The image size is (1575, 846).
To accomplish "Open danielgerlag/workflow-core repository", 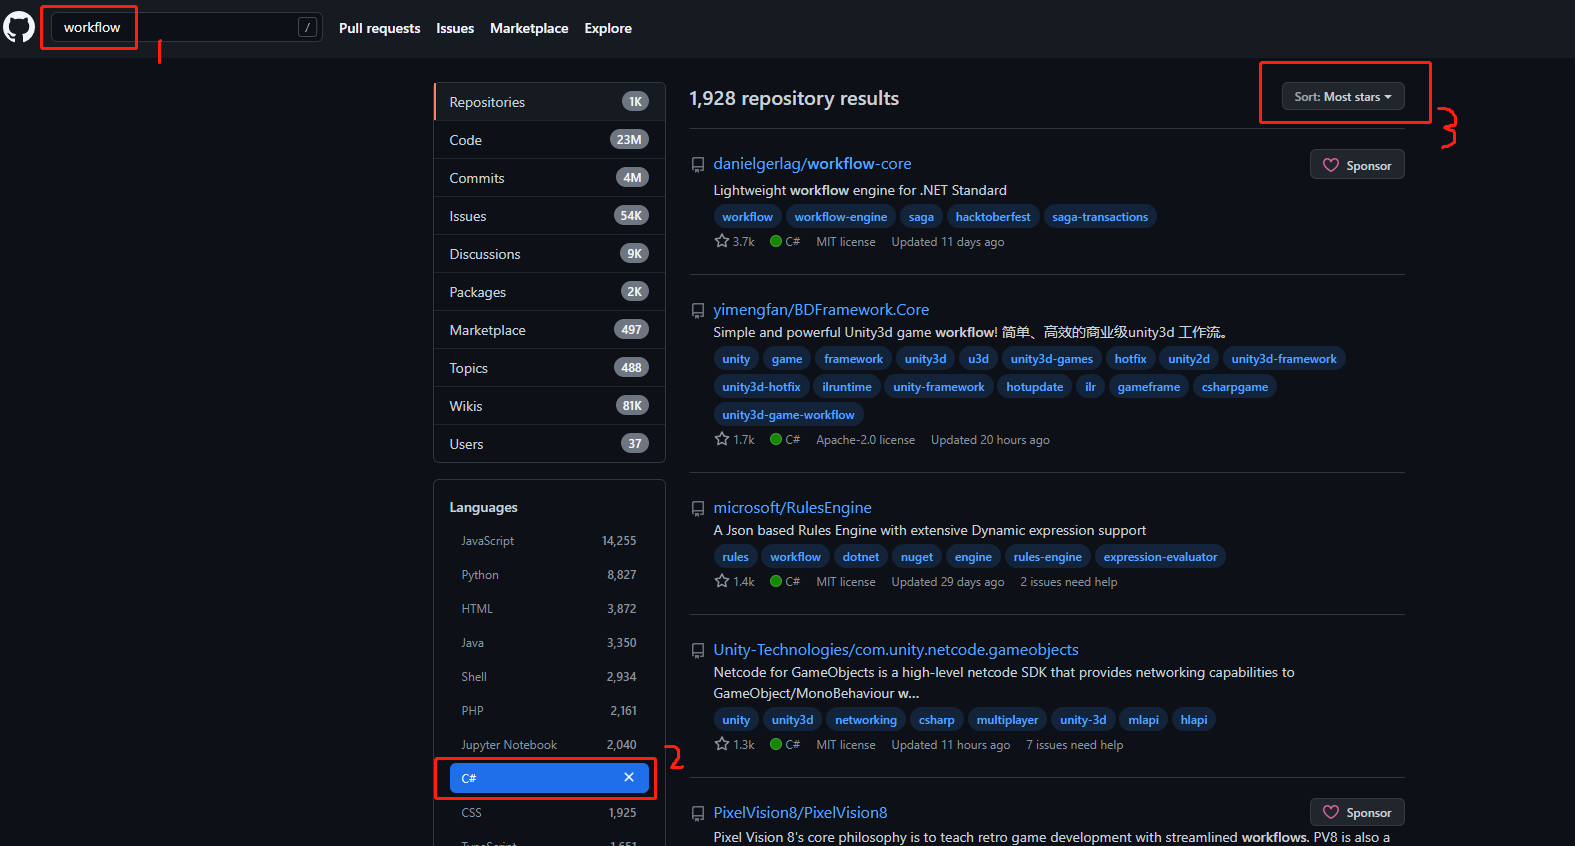I will click(x=812, y=164).
